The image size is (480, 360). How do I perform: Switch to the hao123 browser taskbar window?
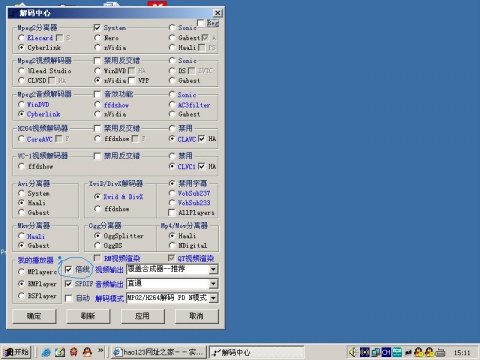tap(158, 352)
